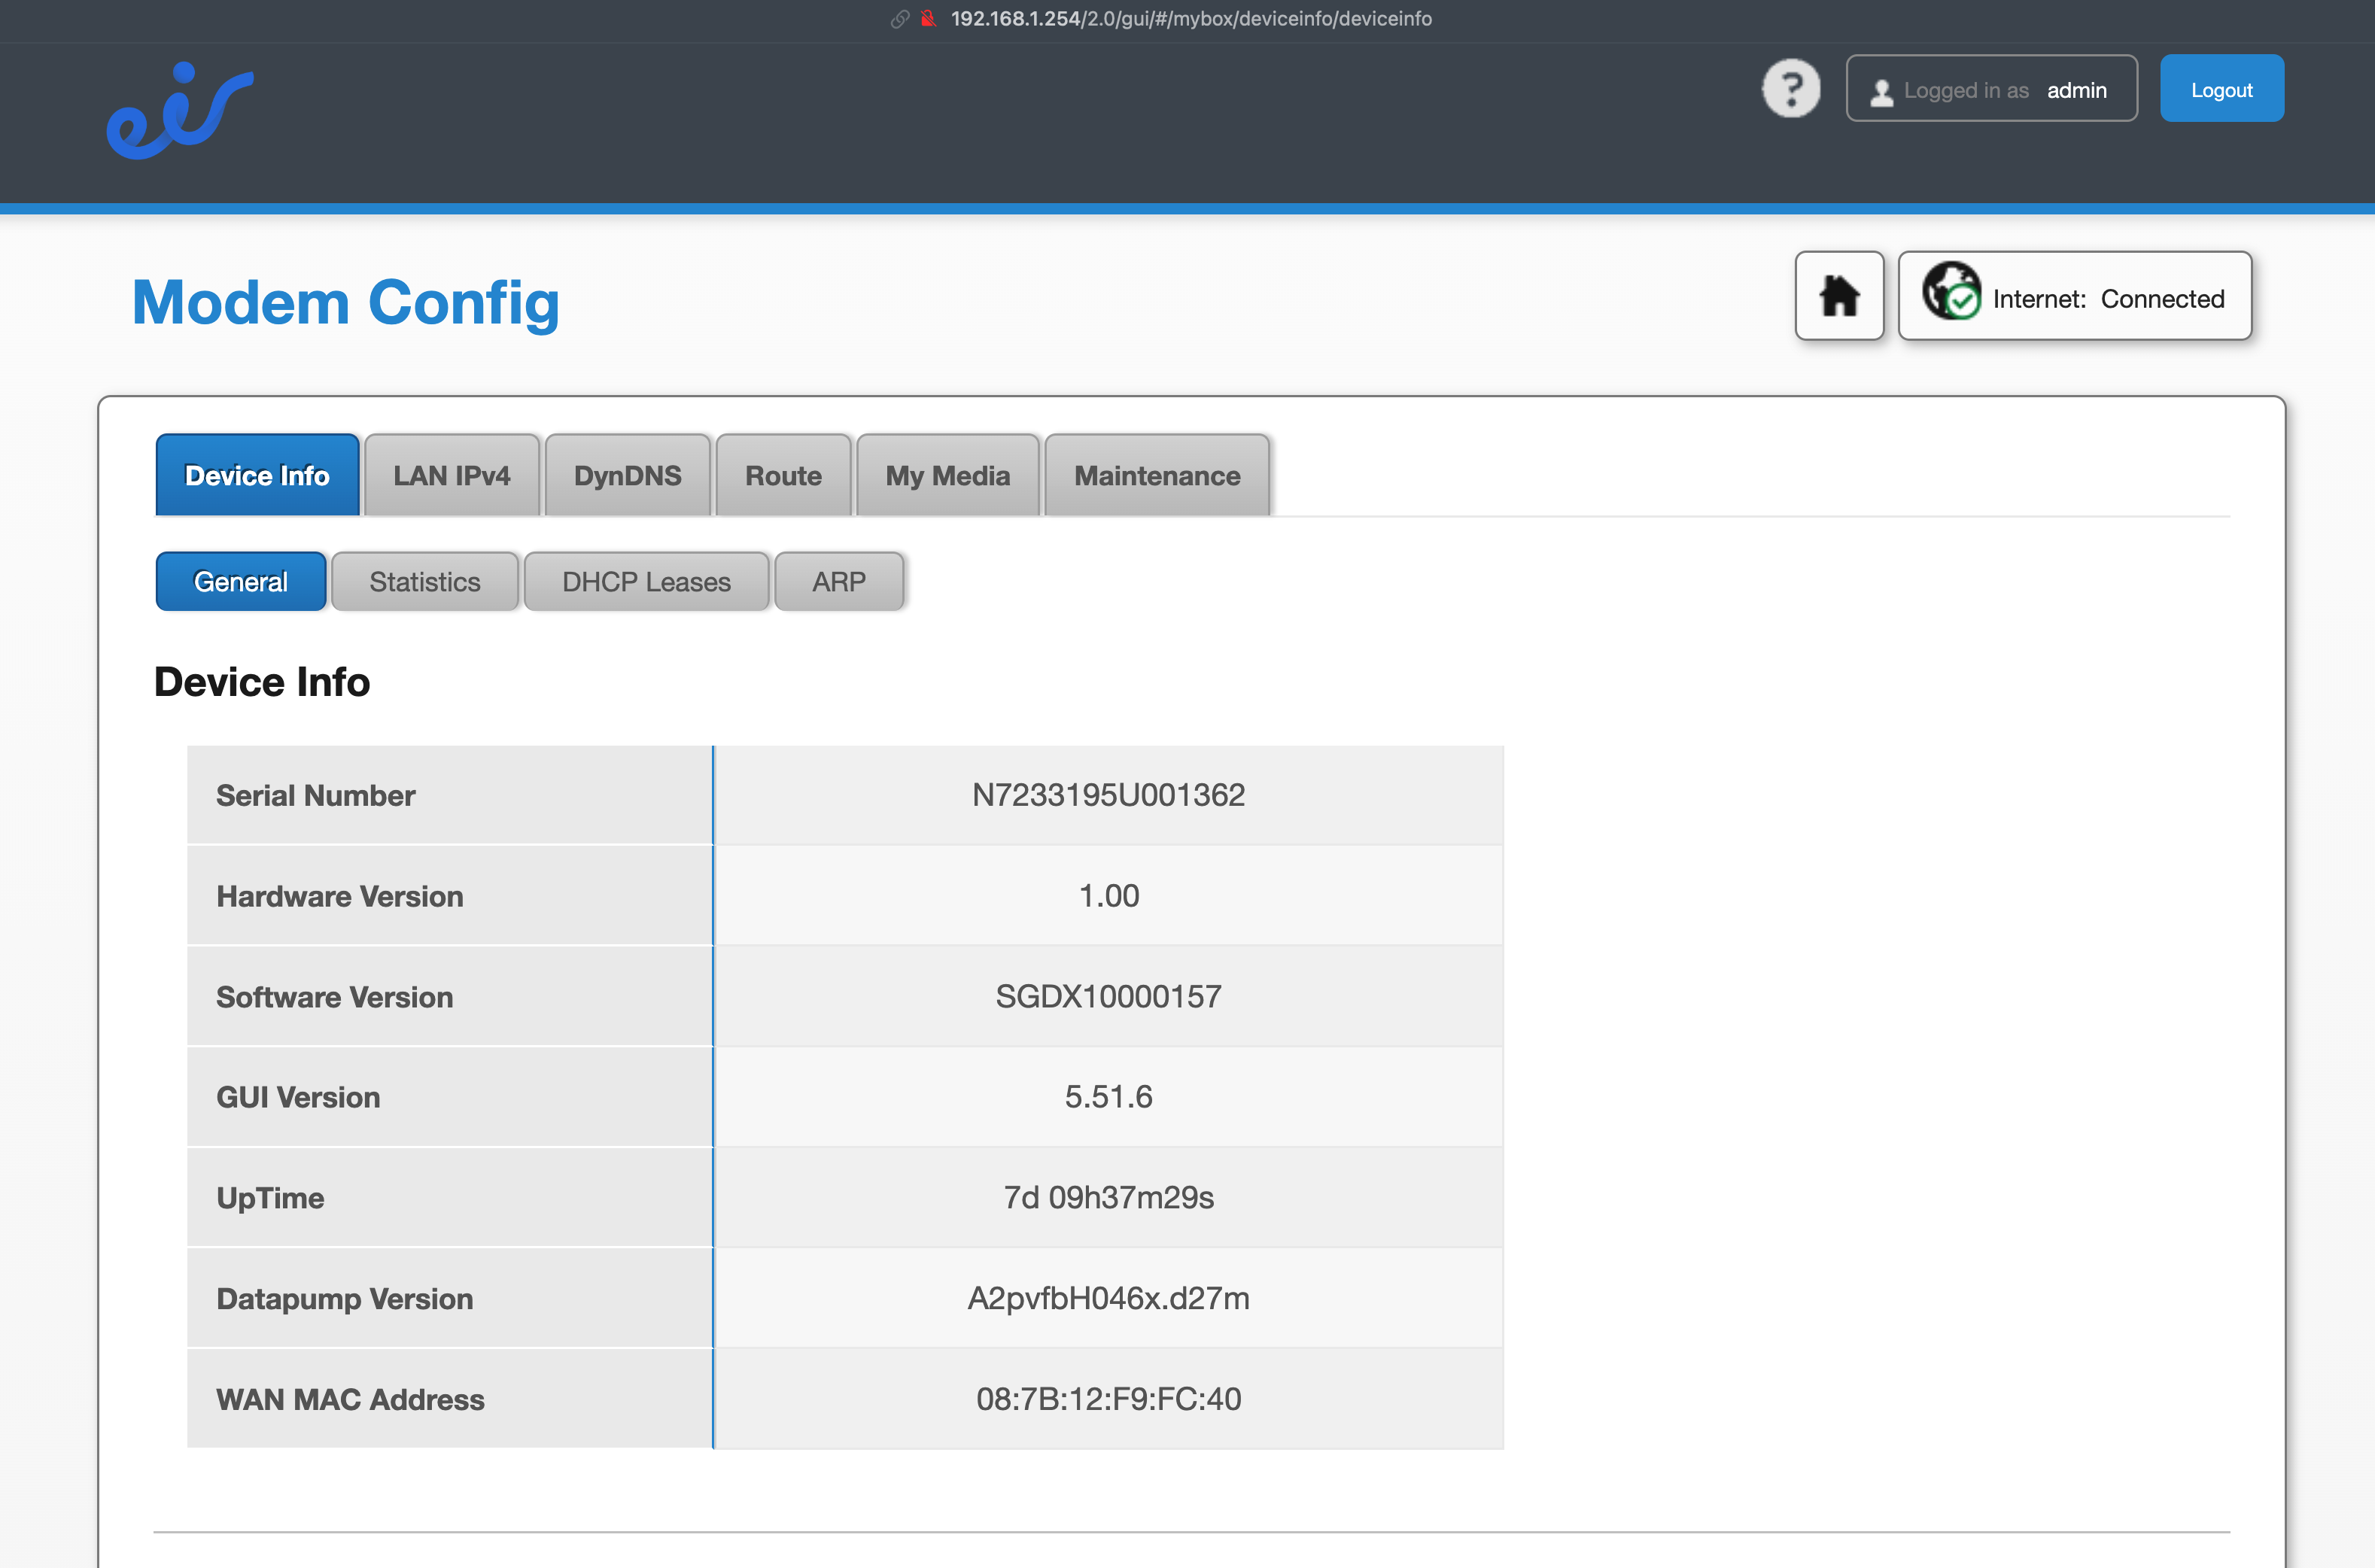Click the globe connection status icon

coord(1951,291)
